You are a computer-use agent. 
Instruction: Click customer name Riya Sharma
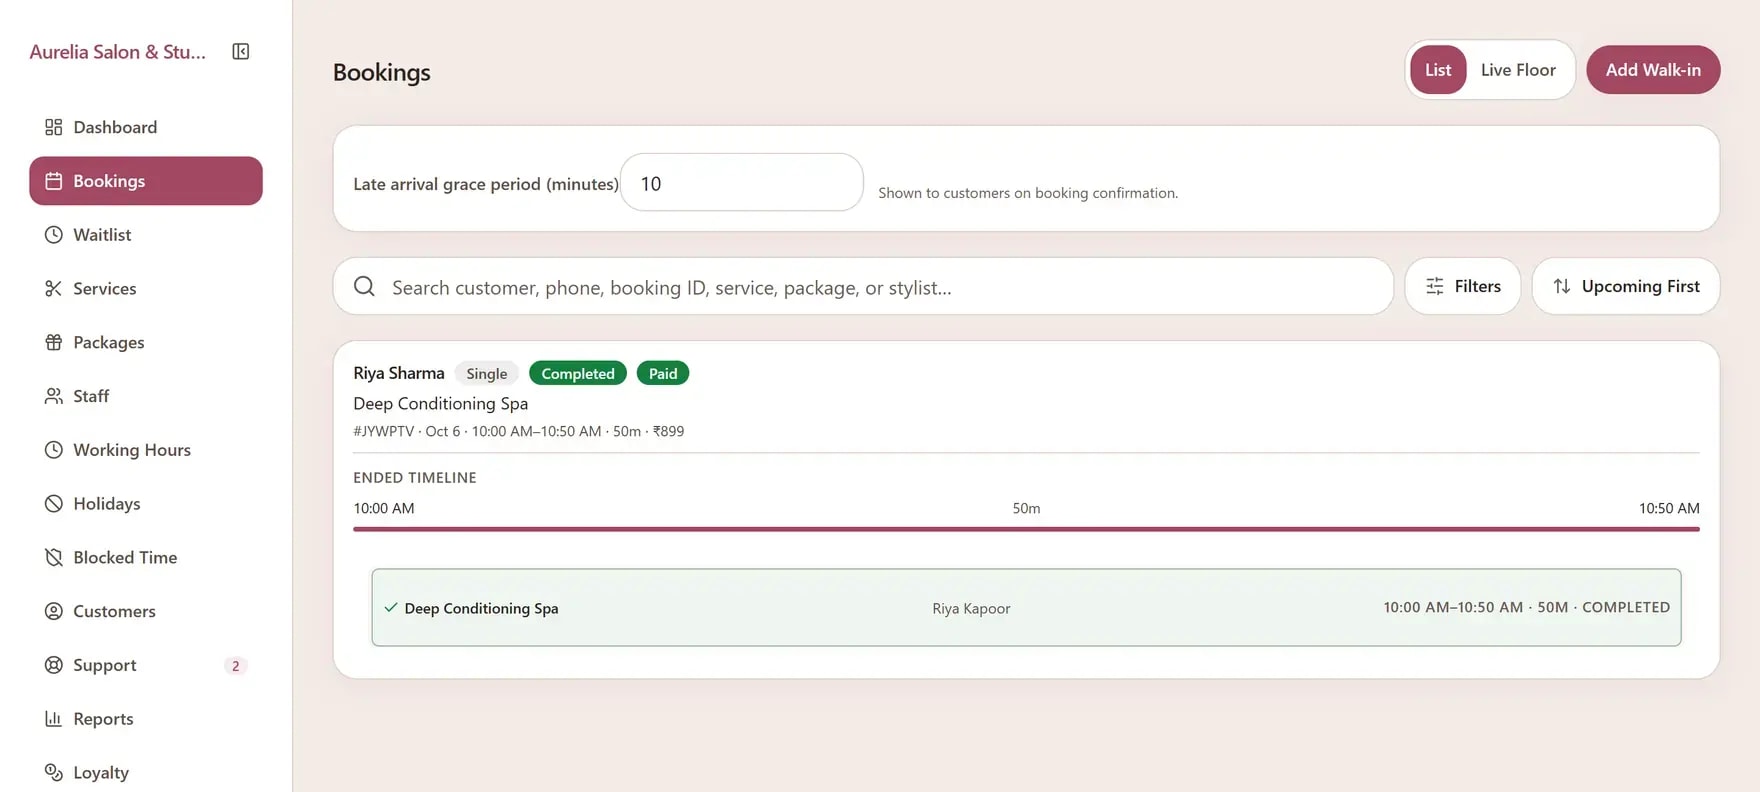tap(399, 373)
